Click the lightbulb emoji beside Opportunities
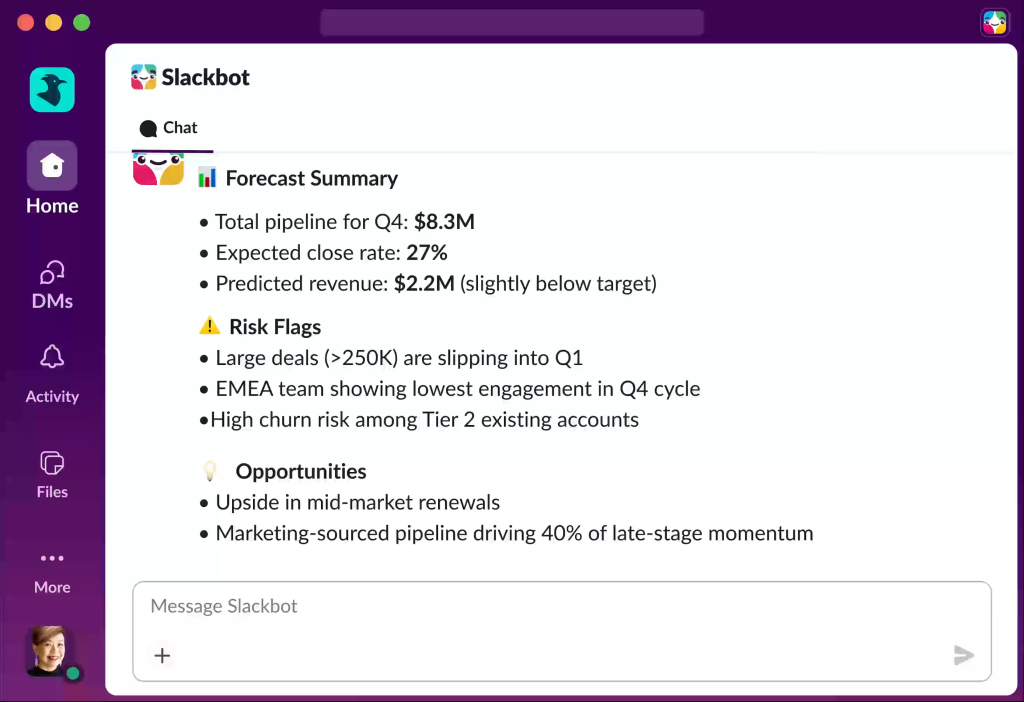The image size is (1024, 702). click(x=208, y=468)
